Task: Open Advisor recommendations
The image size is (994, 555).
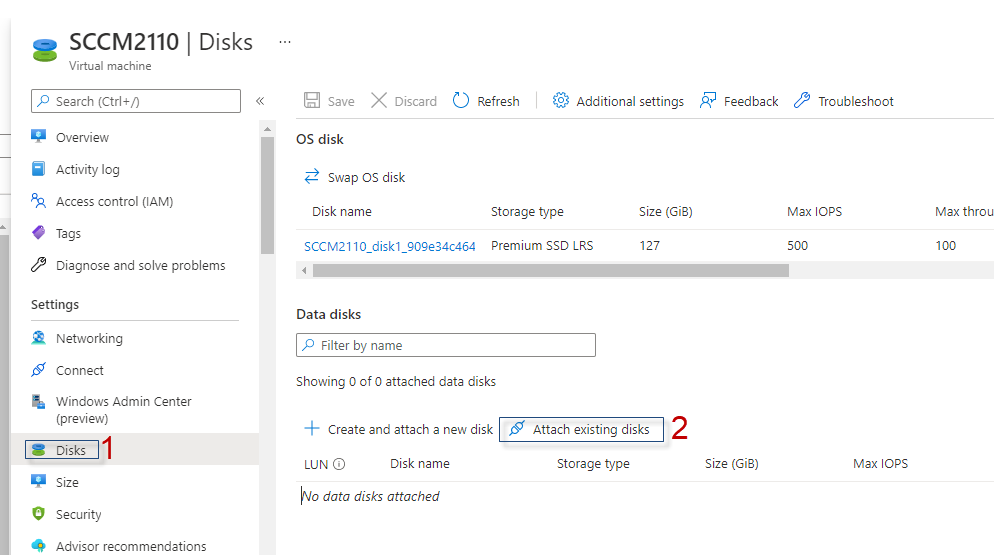Action: (x=131, y=546)
